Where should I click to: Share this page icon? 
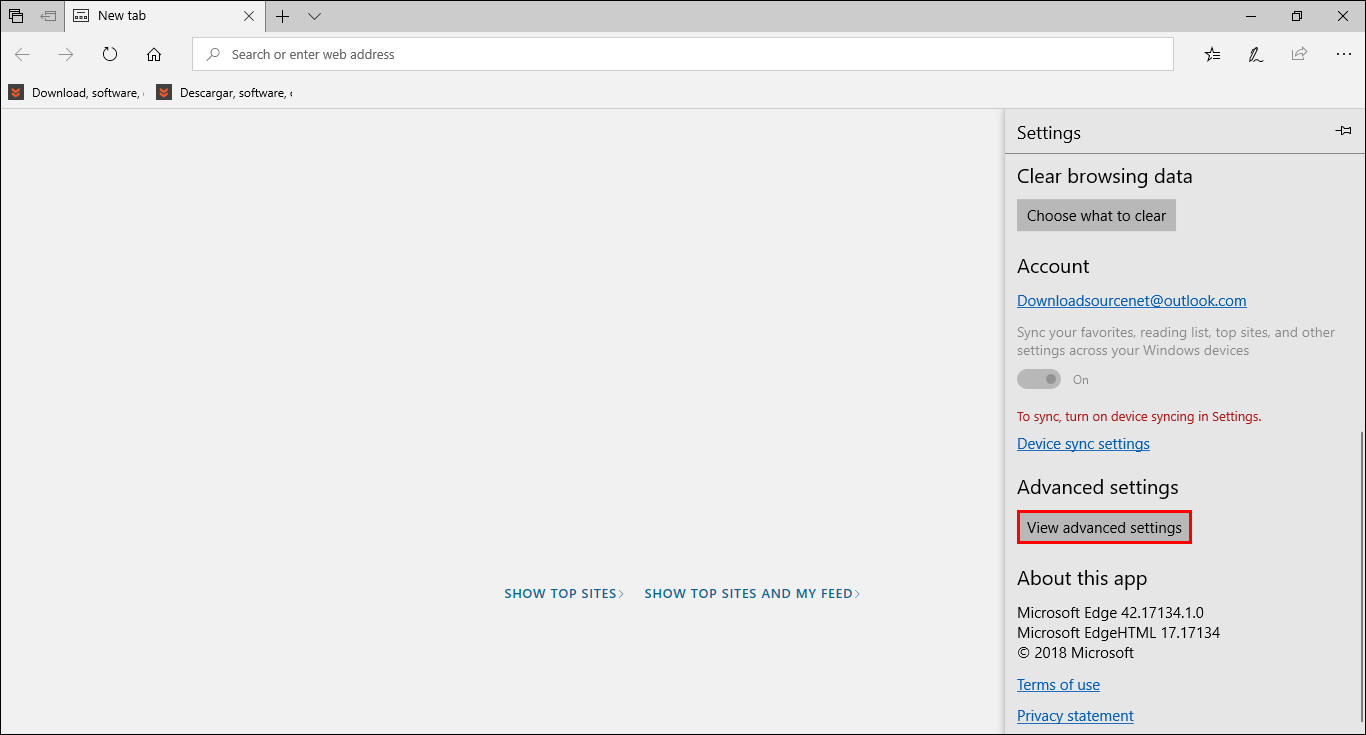point(1299,54)
